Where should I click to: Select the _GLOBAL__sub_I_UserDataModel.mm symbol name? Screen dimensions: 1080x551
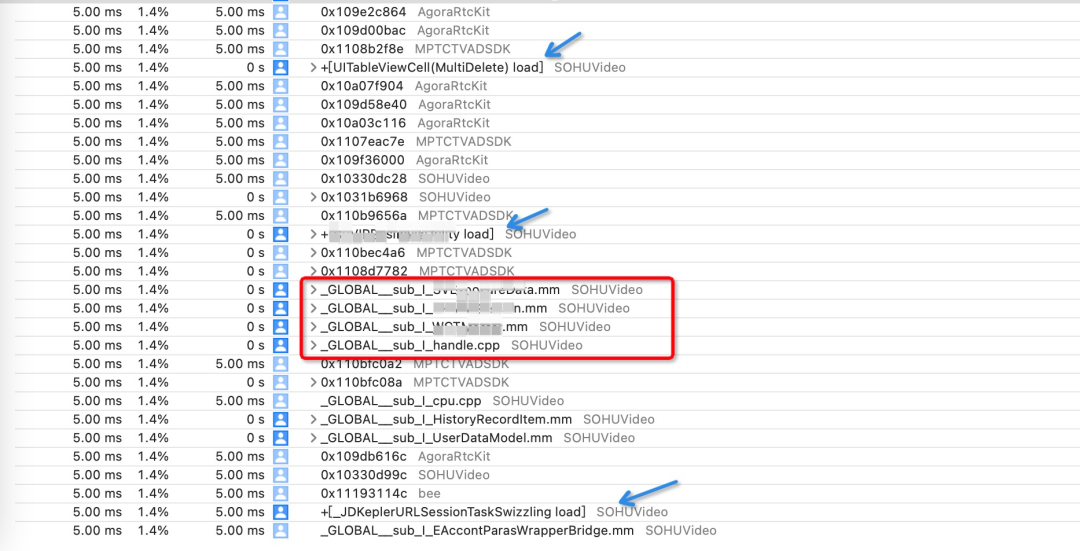tap(437, 438)
